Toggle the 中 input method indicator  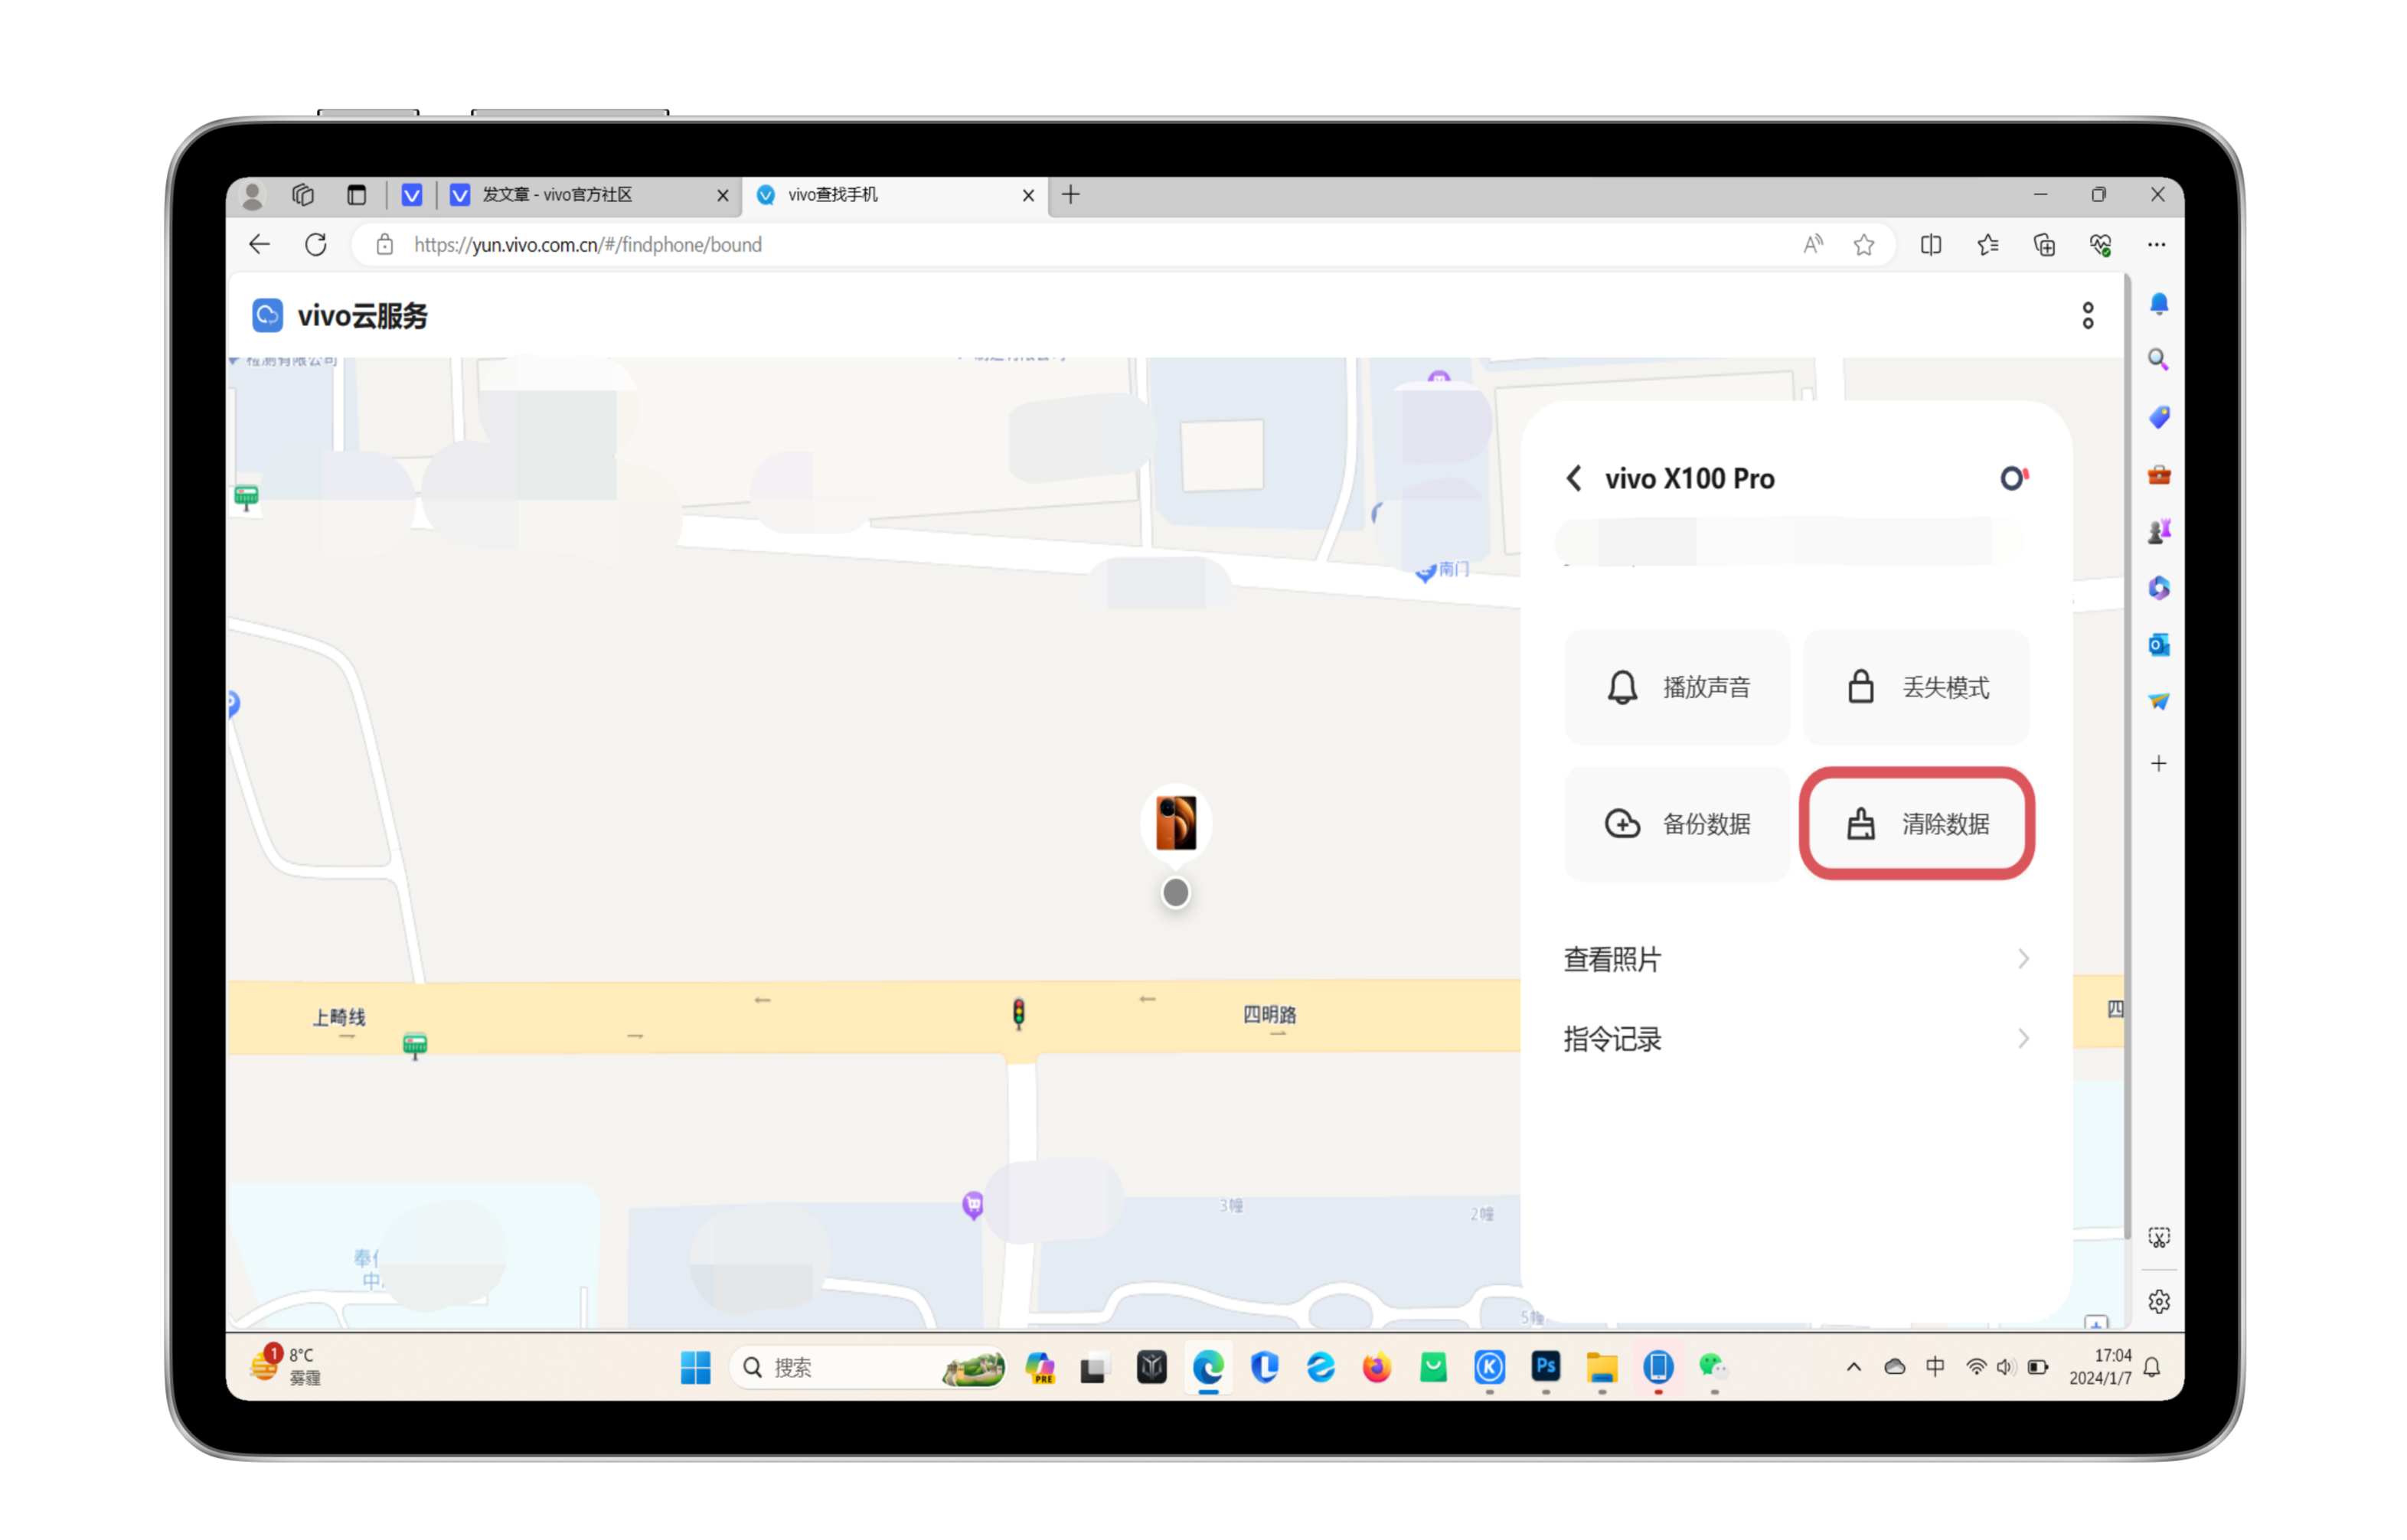click(x=1935, y=1367)
